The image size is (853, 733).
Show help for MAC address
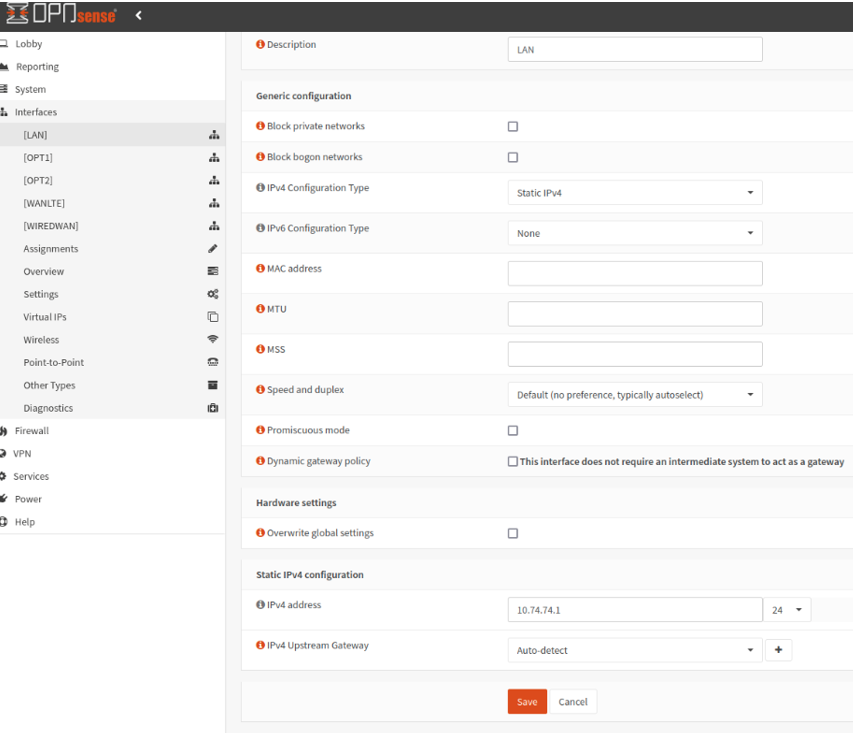[x=261, y=268]
